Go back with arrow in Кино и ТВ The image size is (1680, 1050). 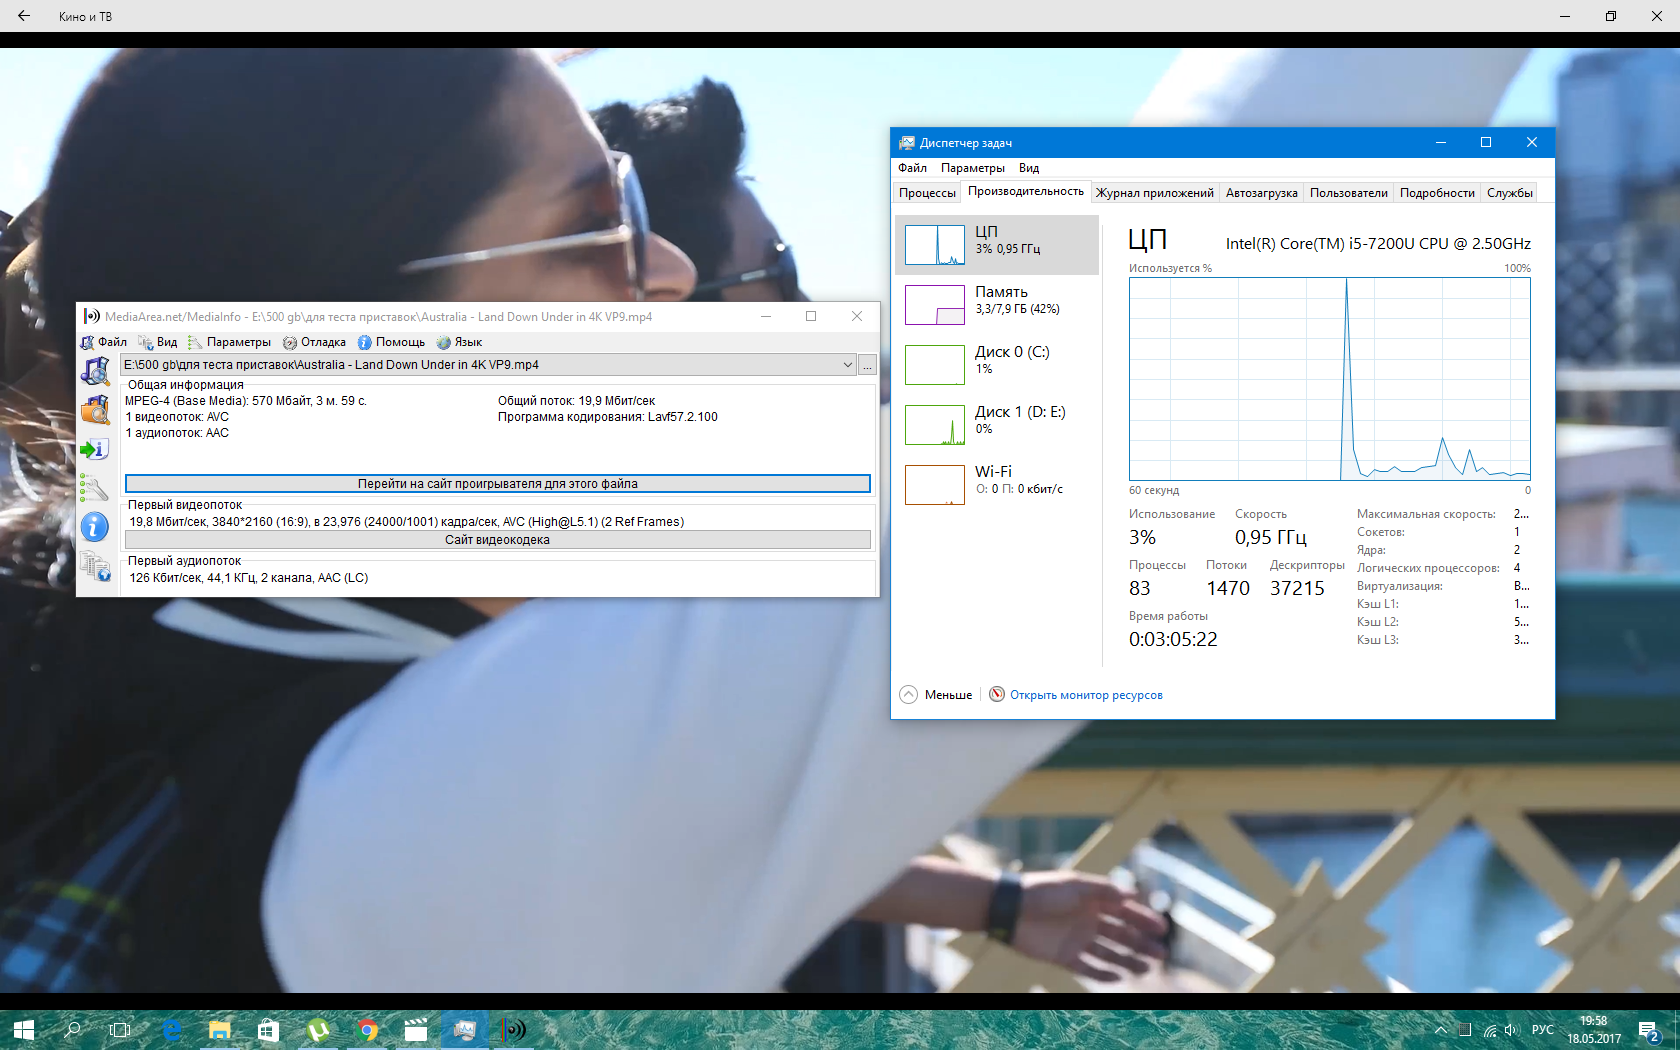[x=24, y=16]
